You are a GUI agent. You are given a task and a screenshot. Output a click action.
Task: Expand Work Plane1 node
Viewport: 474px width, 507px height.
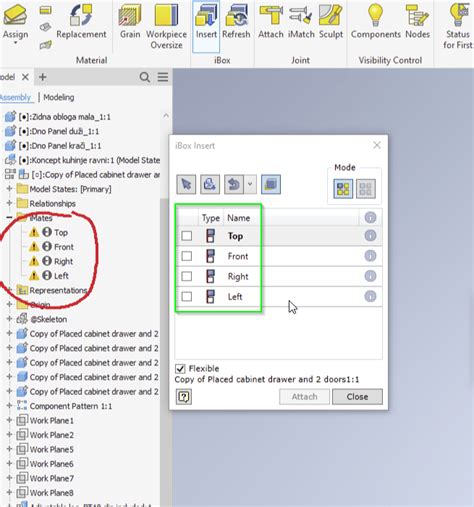click(9, 420)
